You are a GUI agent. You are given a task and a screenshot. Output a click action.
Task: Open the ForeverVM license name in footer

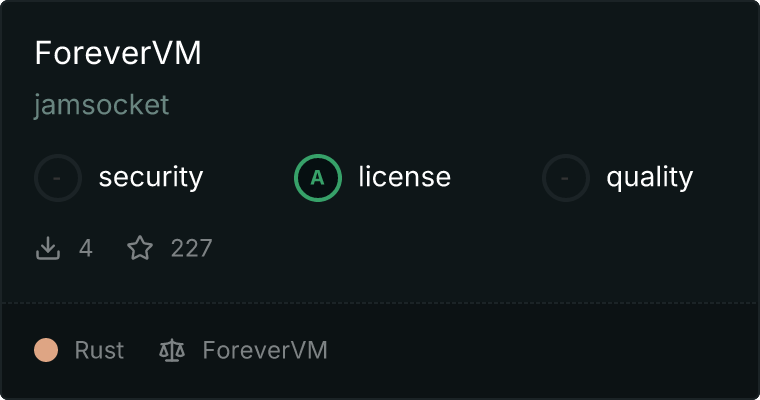265,350
